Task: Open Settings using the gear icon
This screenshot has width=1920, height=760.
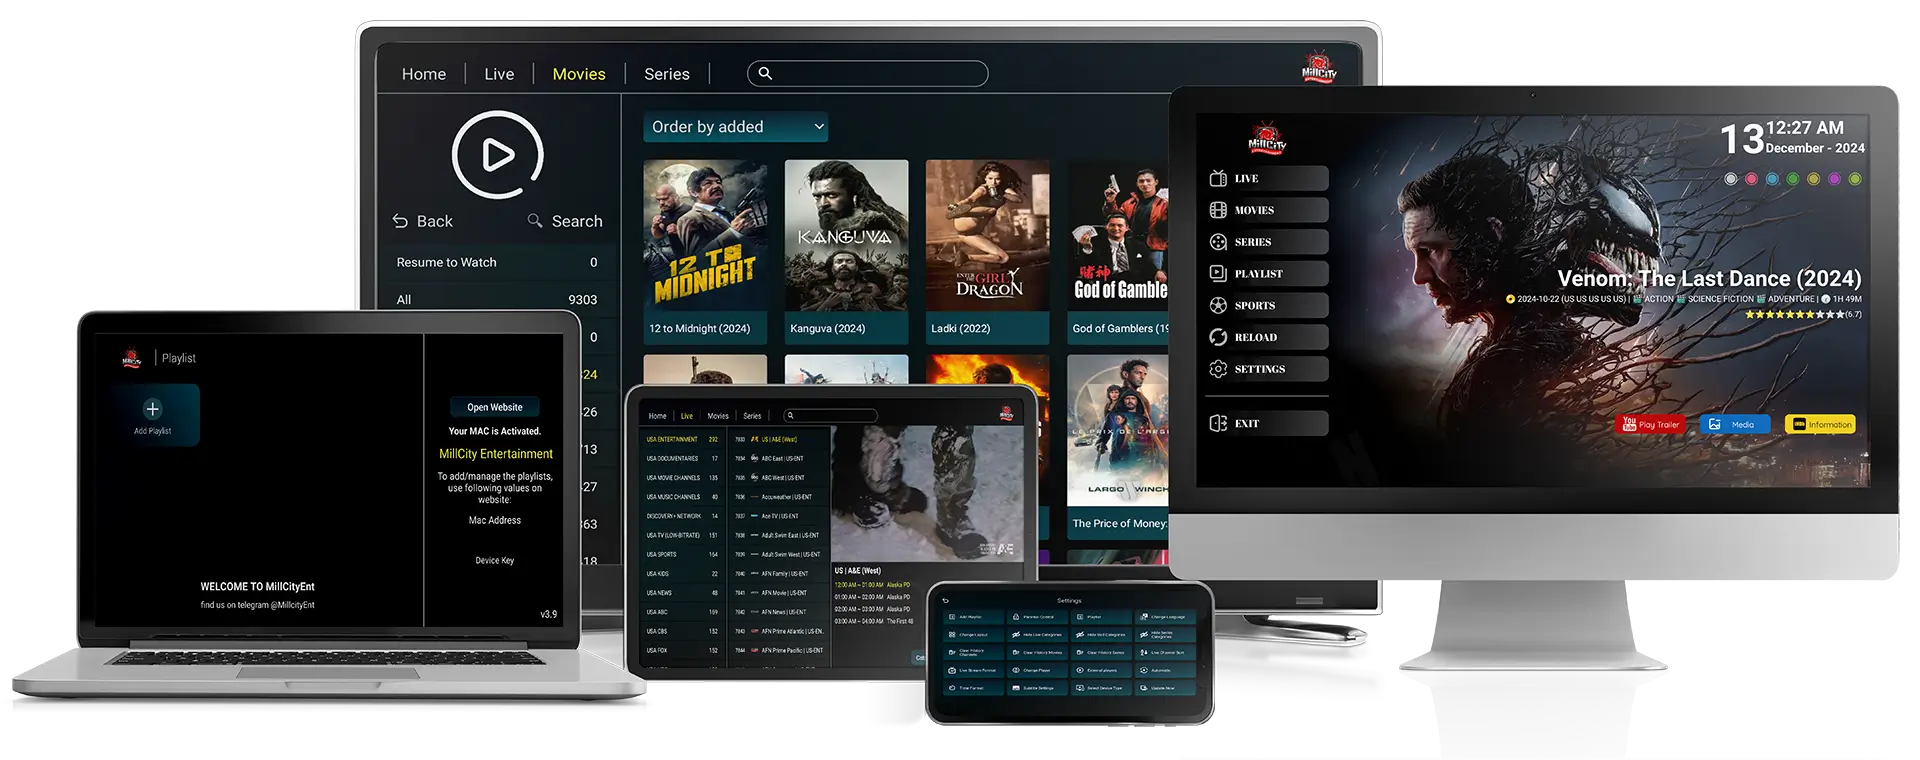Action: [x=1218, y=369]
